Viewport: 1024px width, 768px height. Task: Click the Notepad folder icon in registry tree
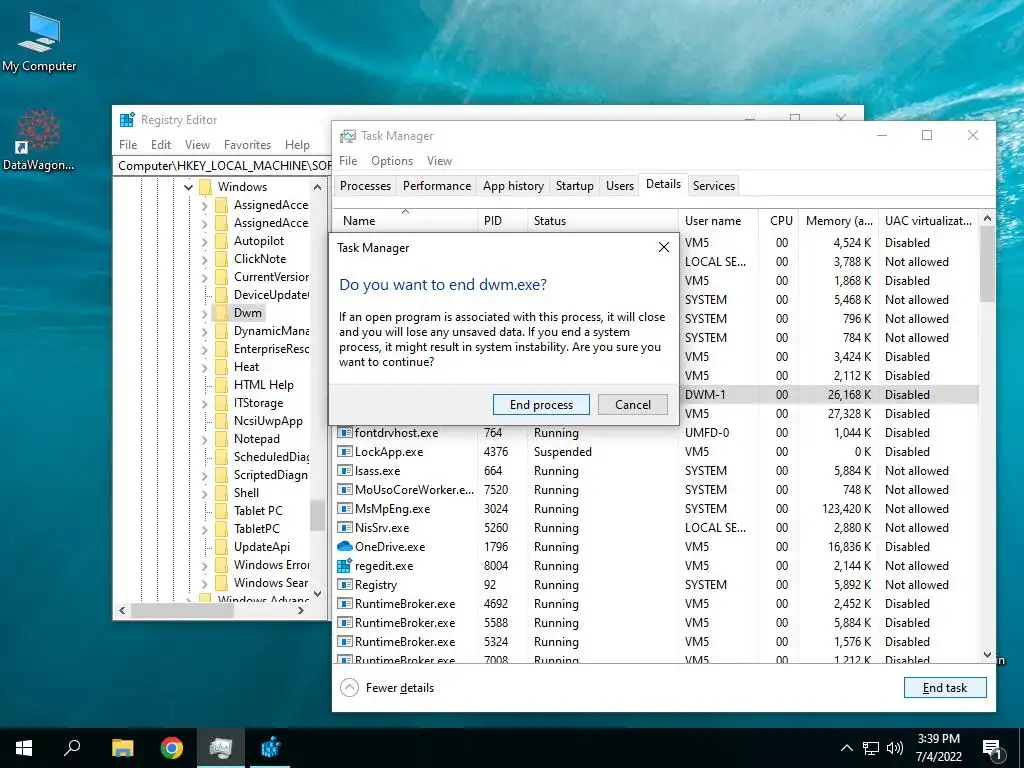click(222, 439)
